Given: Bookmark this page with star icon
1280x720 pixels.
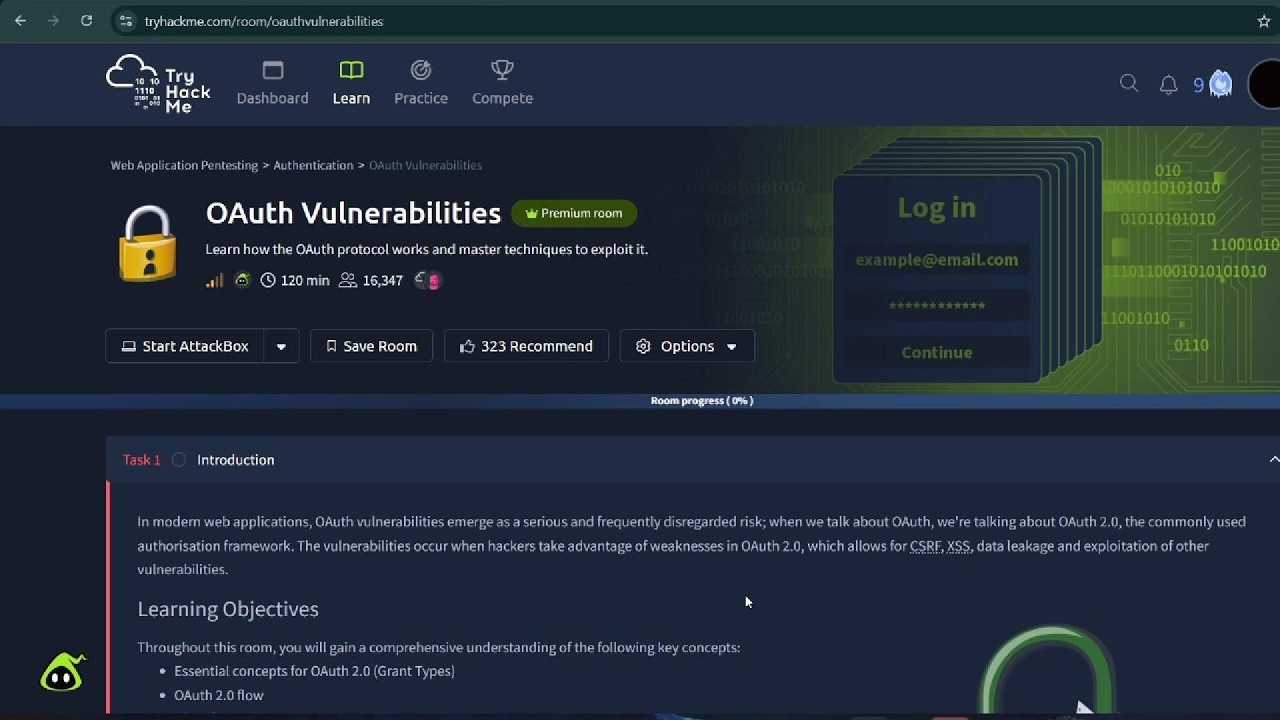Looking at the screenshot, I should [x=1263, y=20].
